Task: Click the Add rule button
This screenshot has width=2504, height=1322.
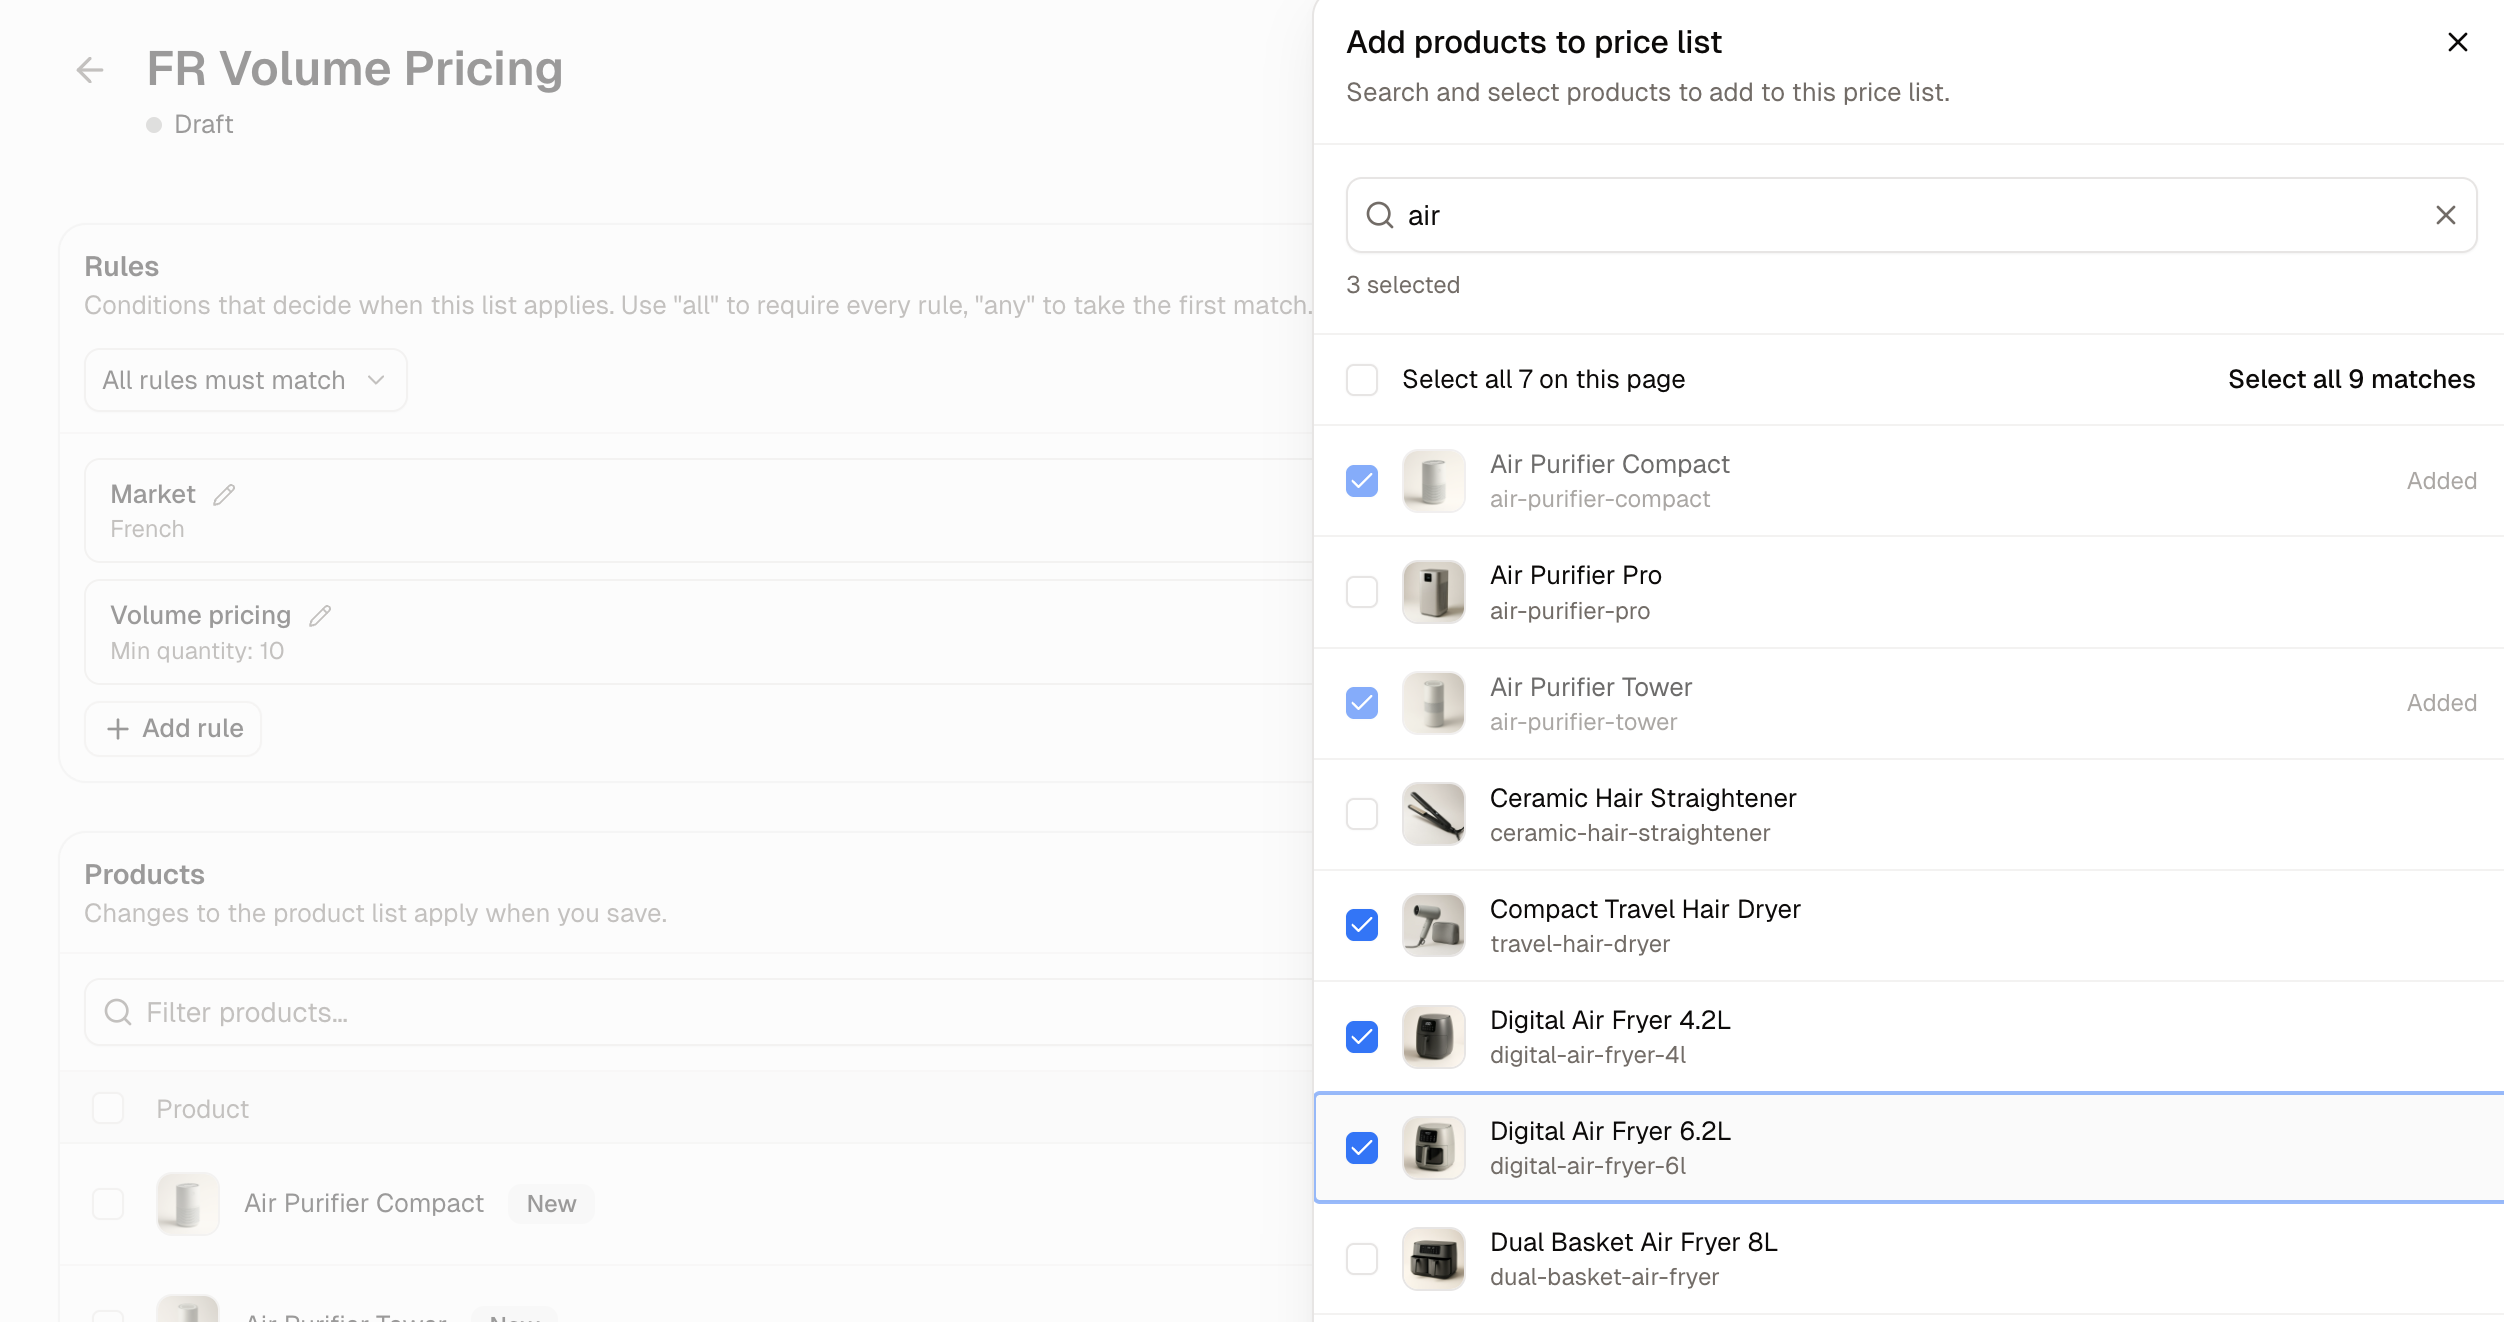Action: [173, 729]
